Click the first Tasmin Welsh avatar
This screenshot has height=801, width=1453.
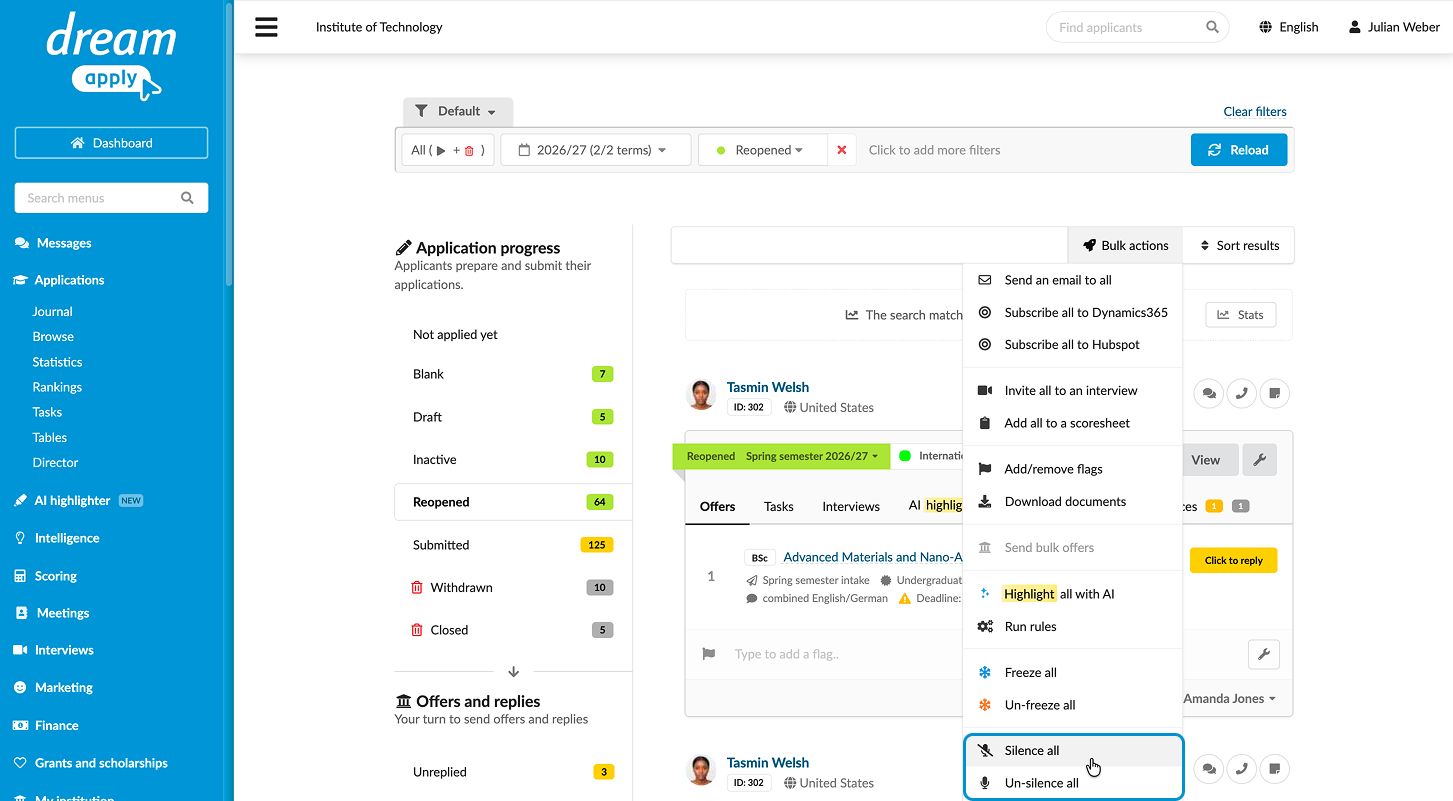click(701, 395)
